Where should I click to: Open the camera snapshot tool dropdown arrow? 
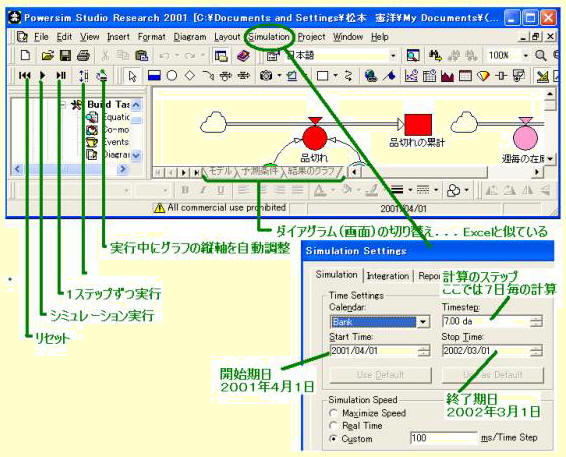tap(279, 76)
